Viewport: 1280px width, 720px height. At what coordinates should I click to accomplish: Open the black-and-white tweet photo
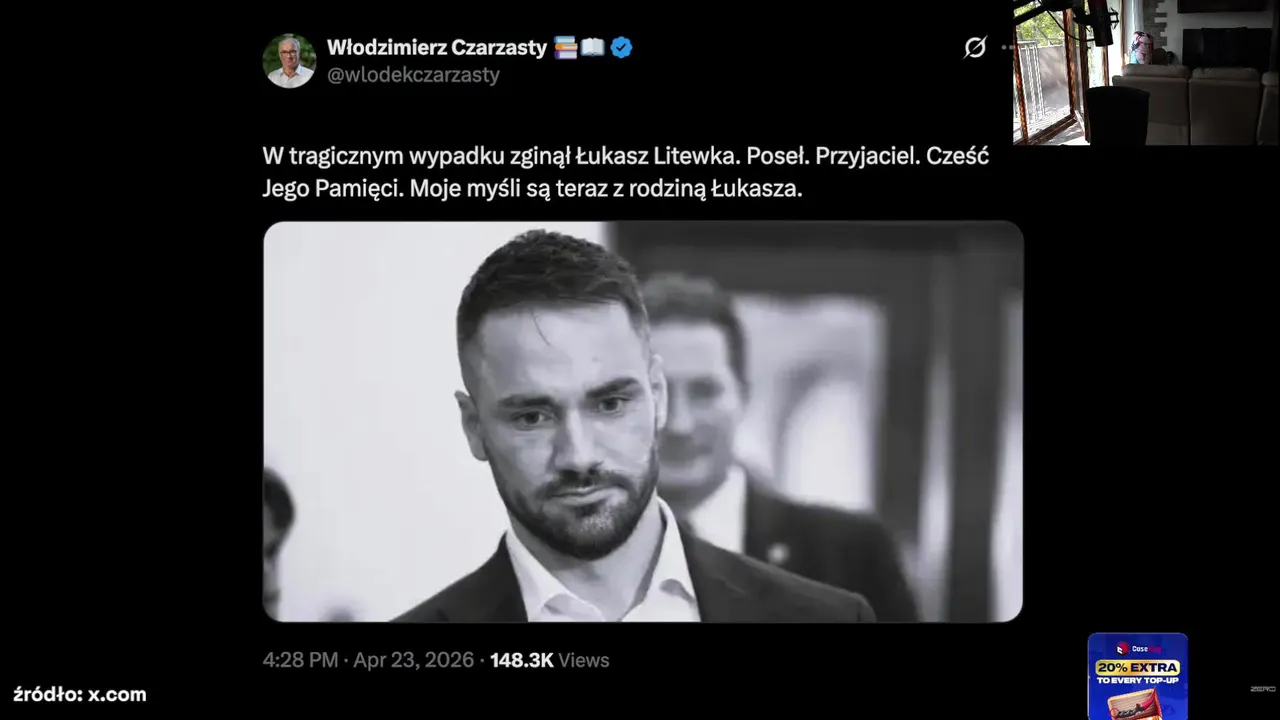coord(643,421)
